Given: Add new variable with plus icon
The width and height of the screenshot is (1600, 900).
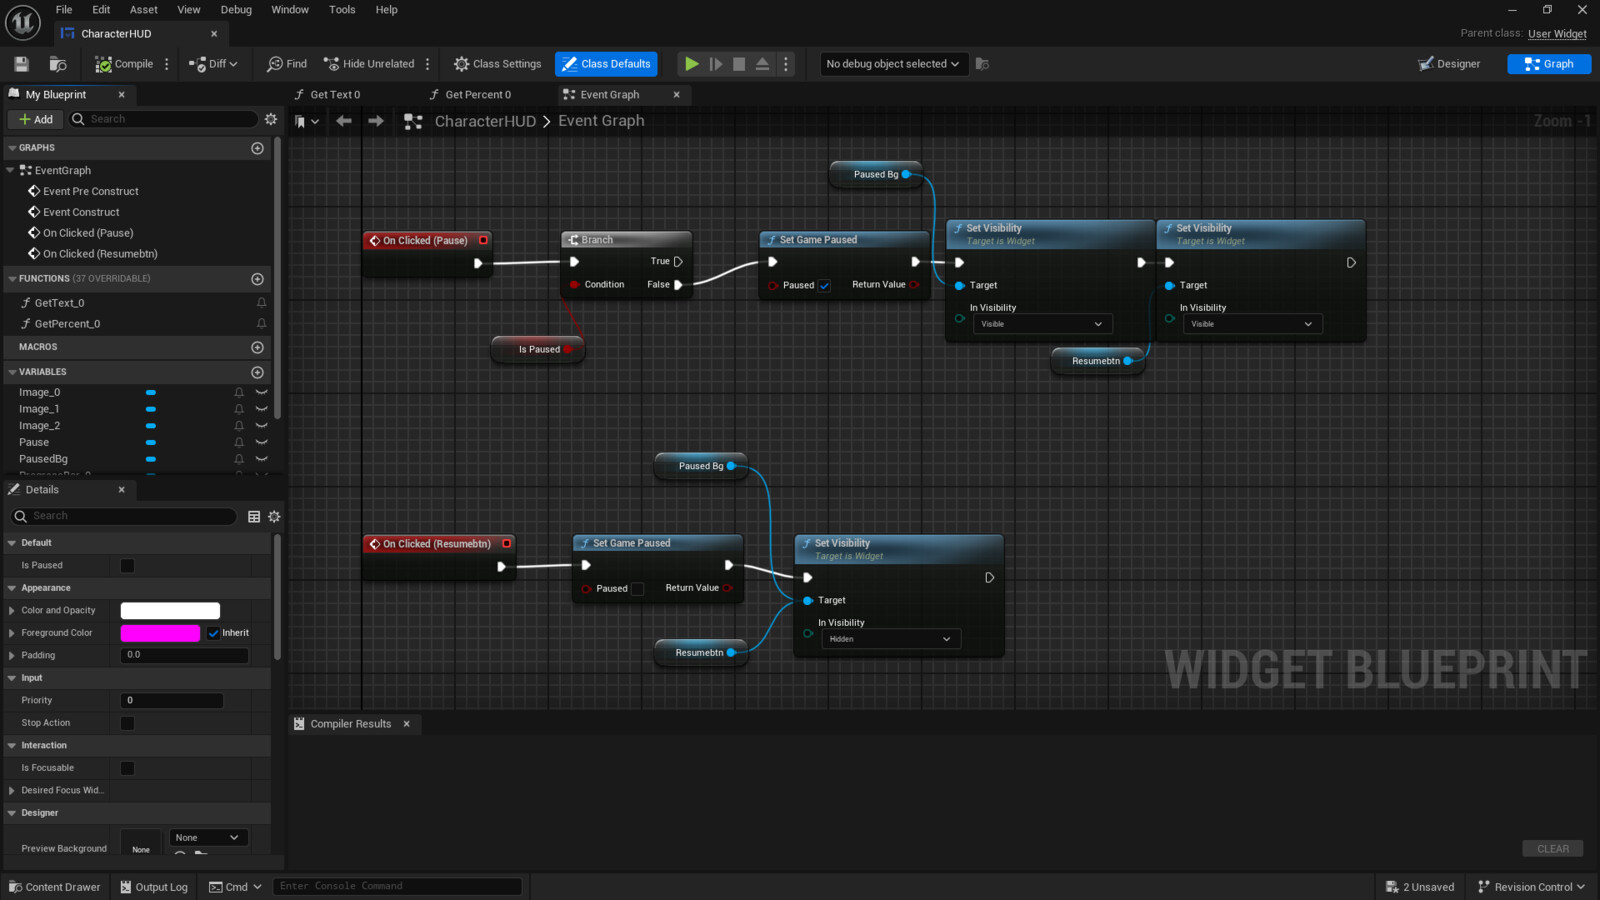Looking at the screenshot, I should [257, 372].
